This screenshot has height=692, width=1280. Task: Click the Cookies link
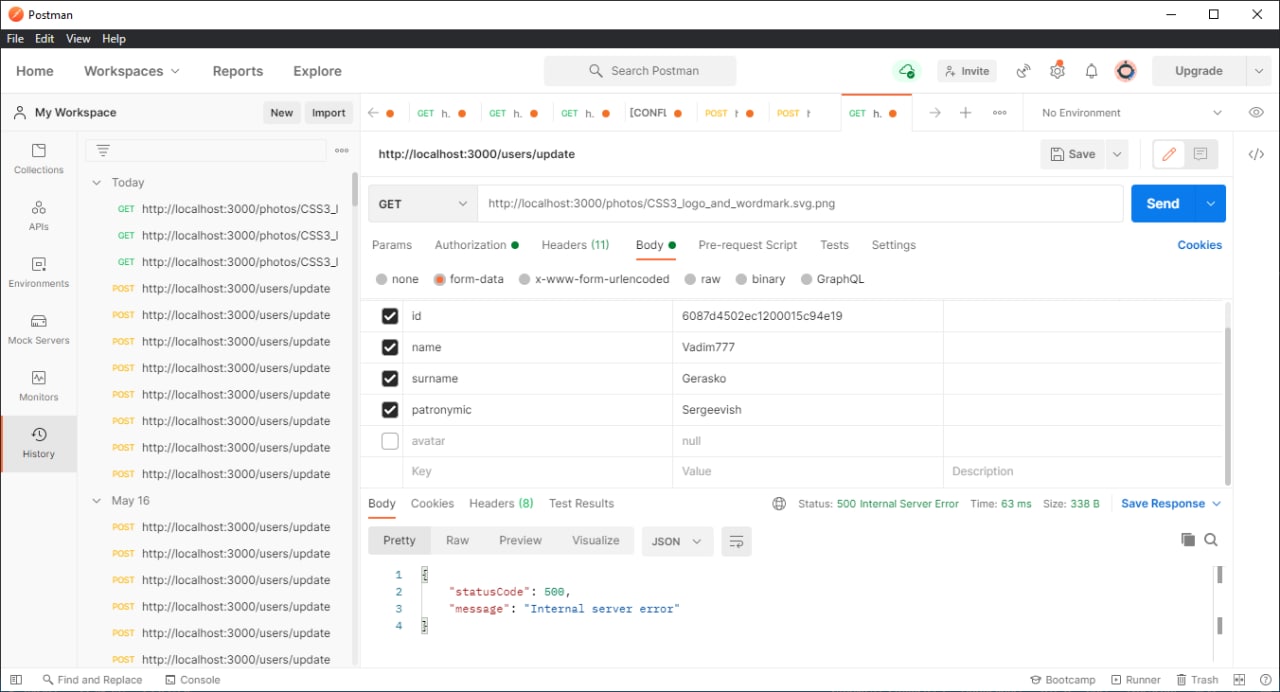[1199, 245]
